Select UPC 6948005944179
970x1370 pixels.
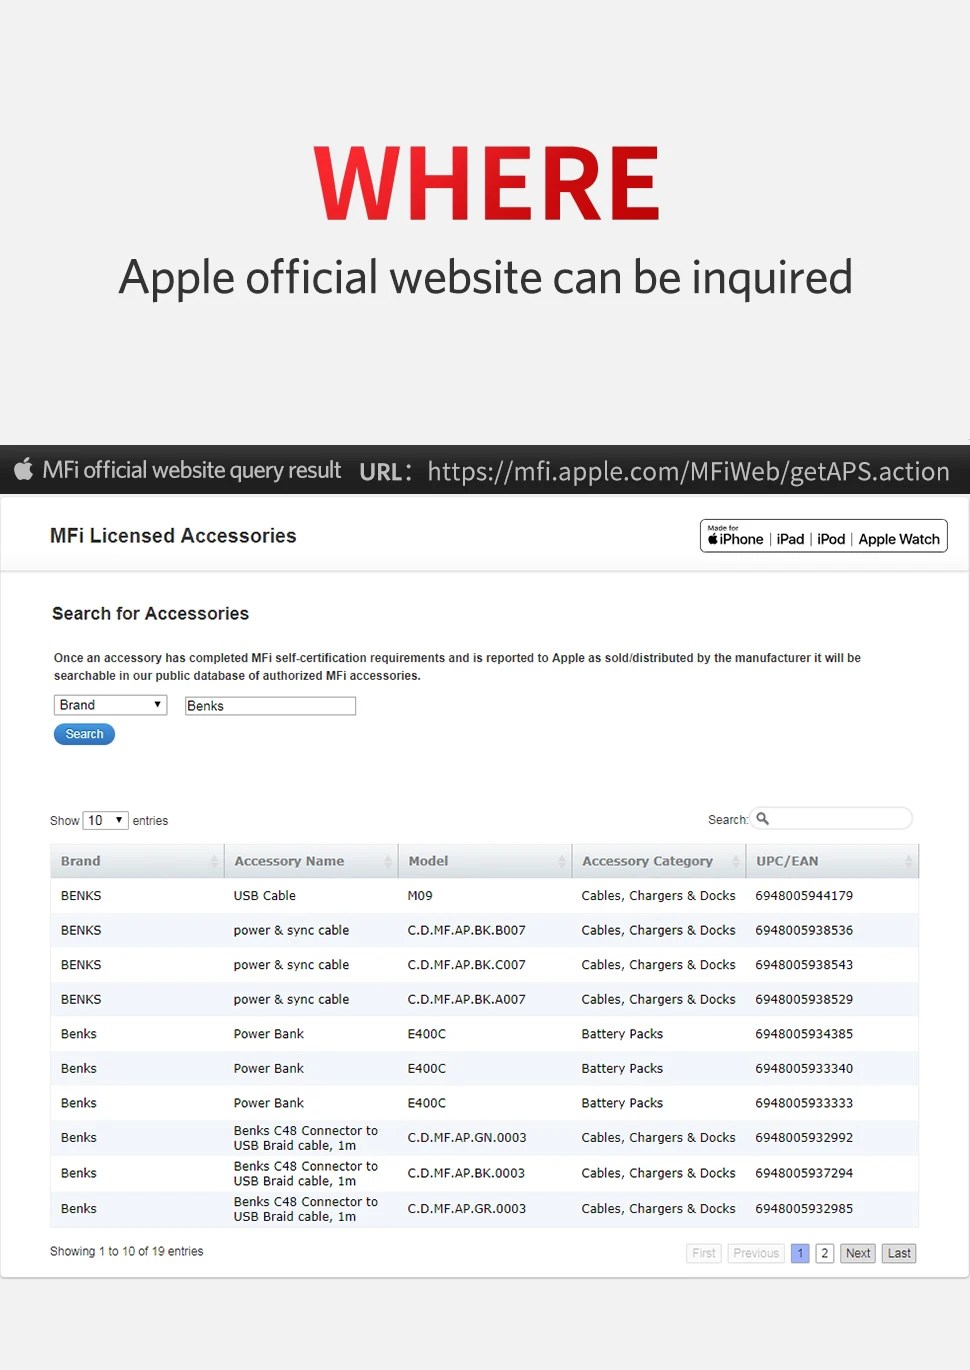point(804,896)
